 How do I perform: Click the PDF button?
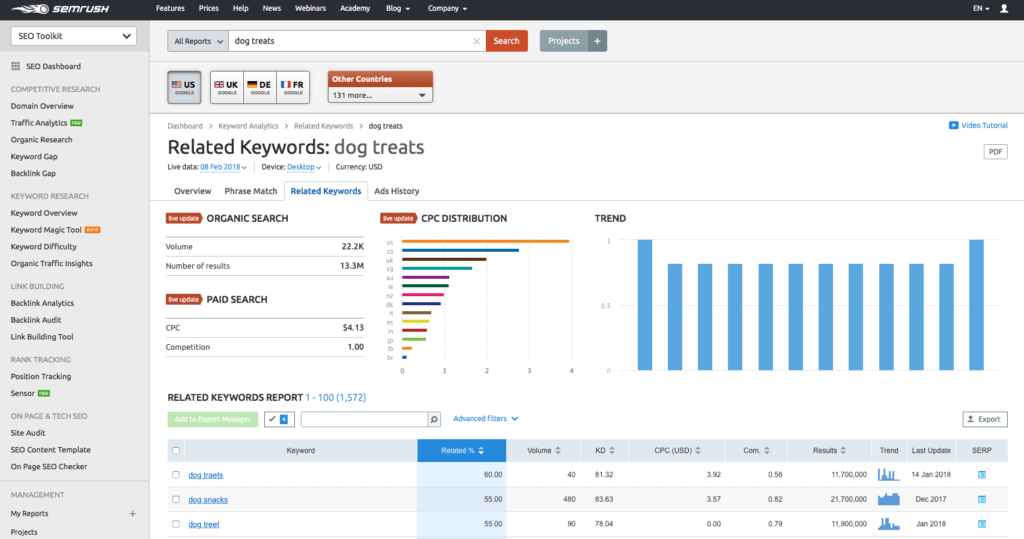(x=995, y=152)
